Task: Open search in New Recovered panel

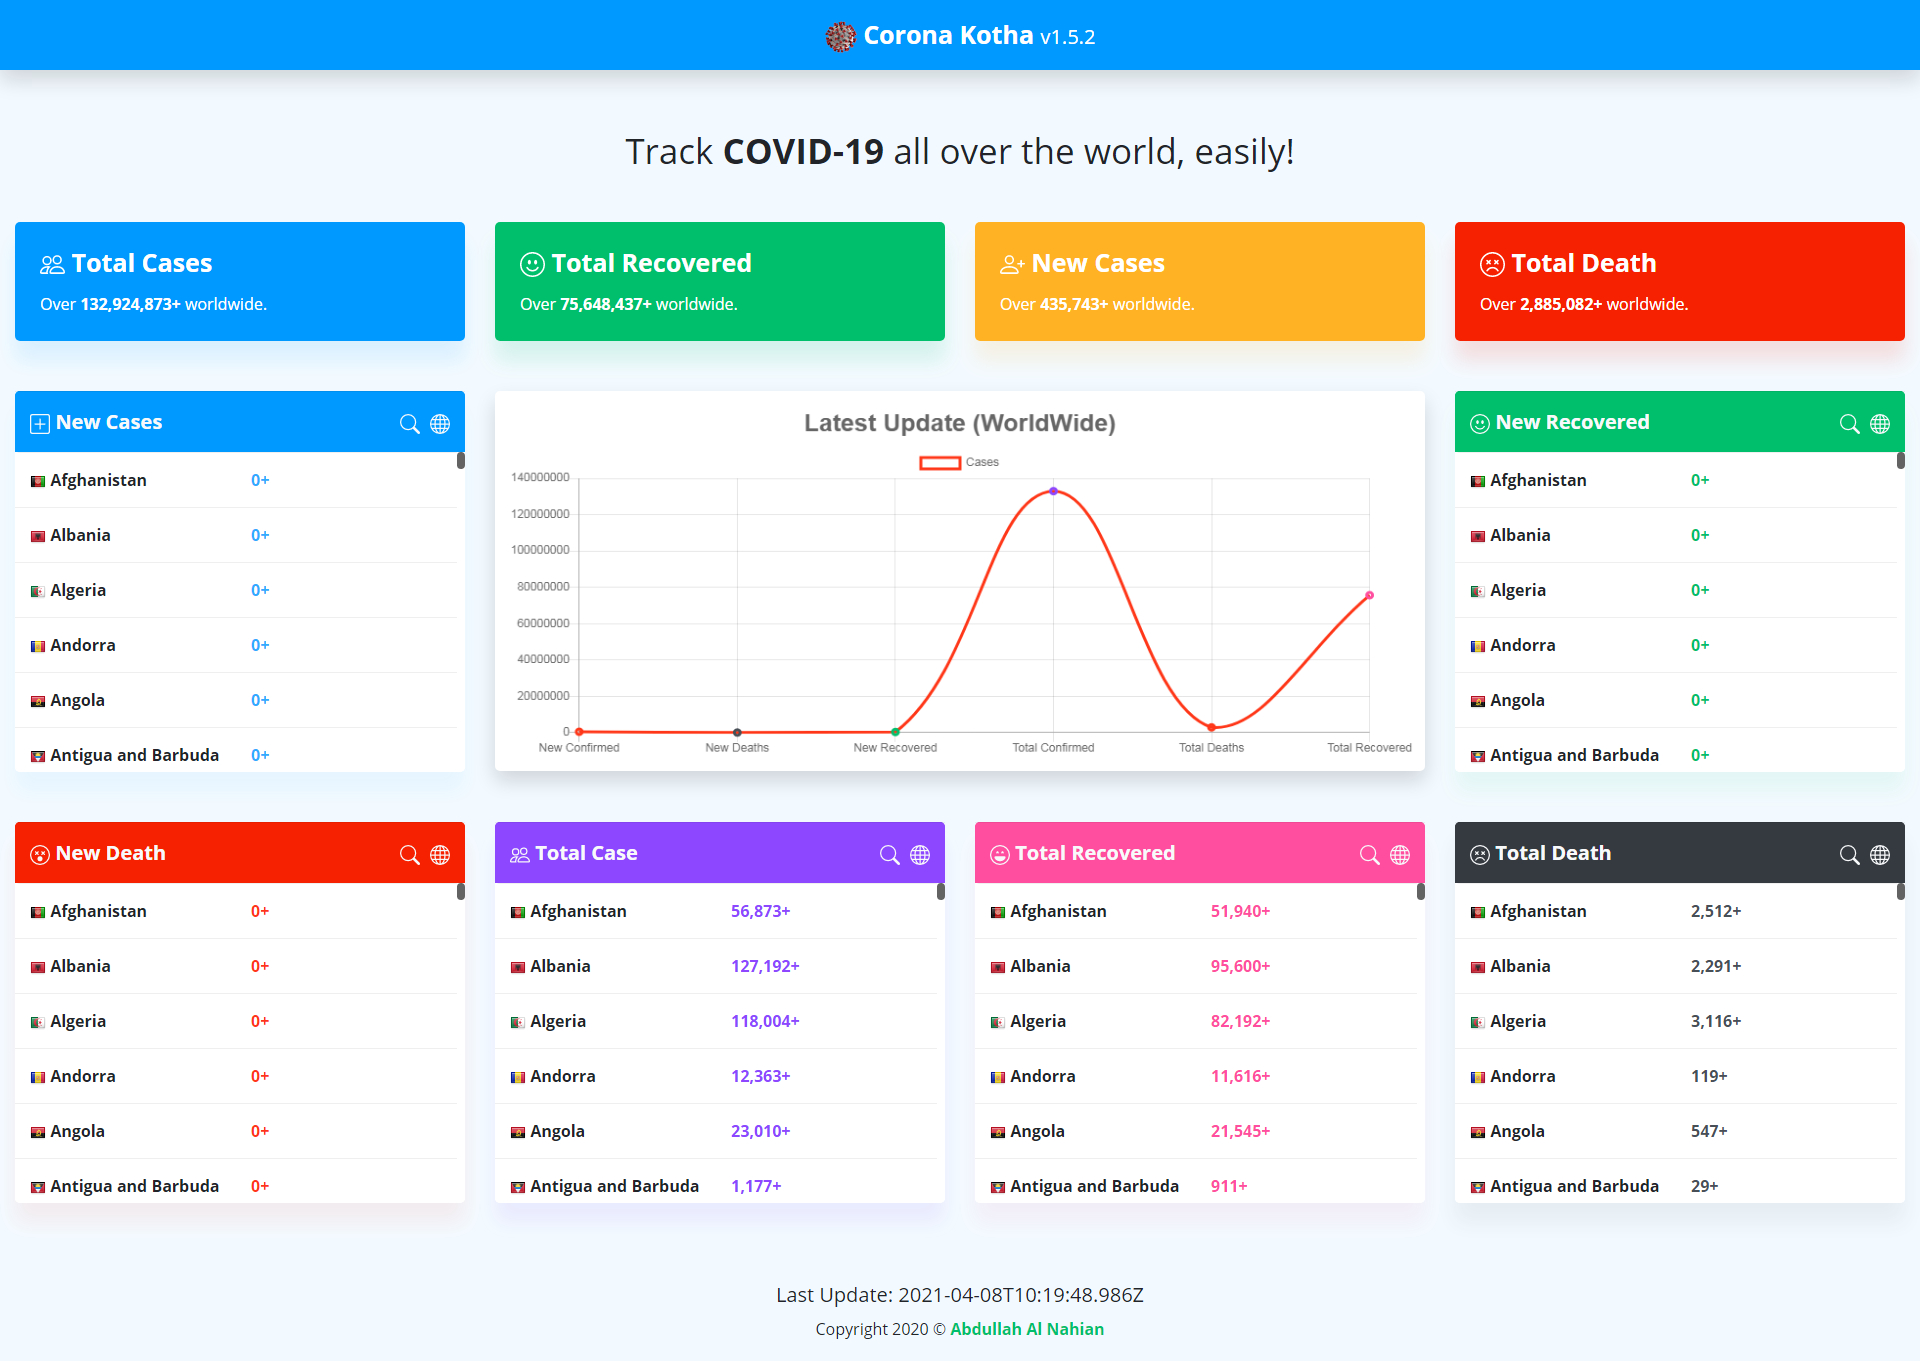Action: (x=1849, y=423)
